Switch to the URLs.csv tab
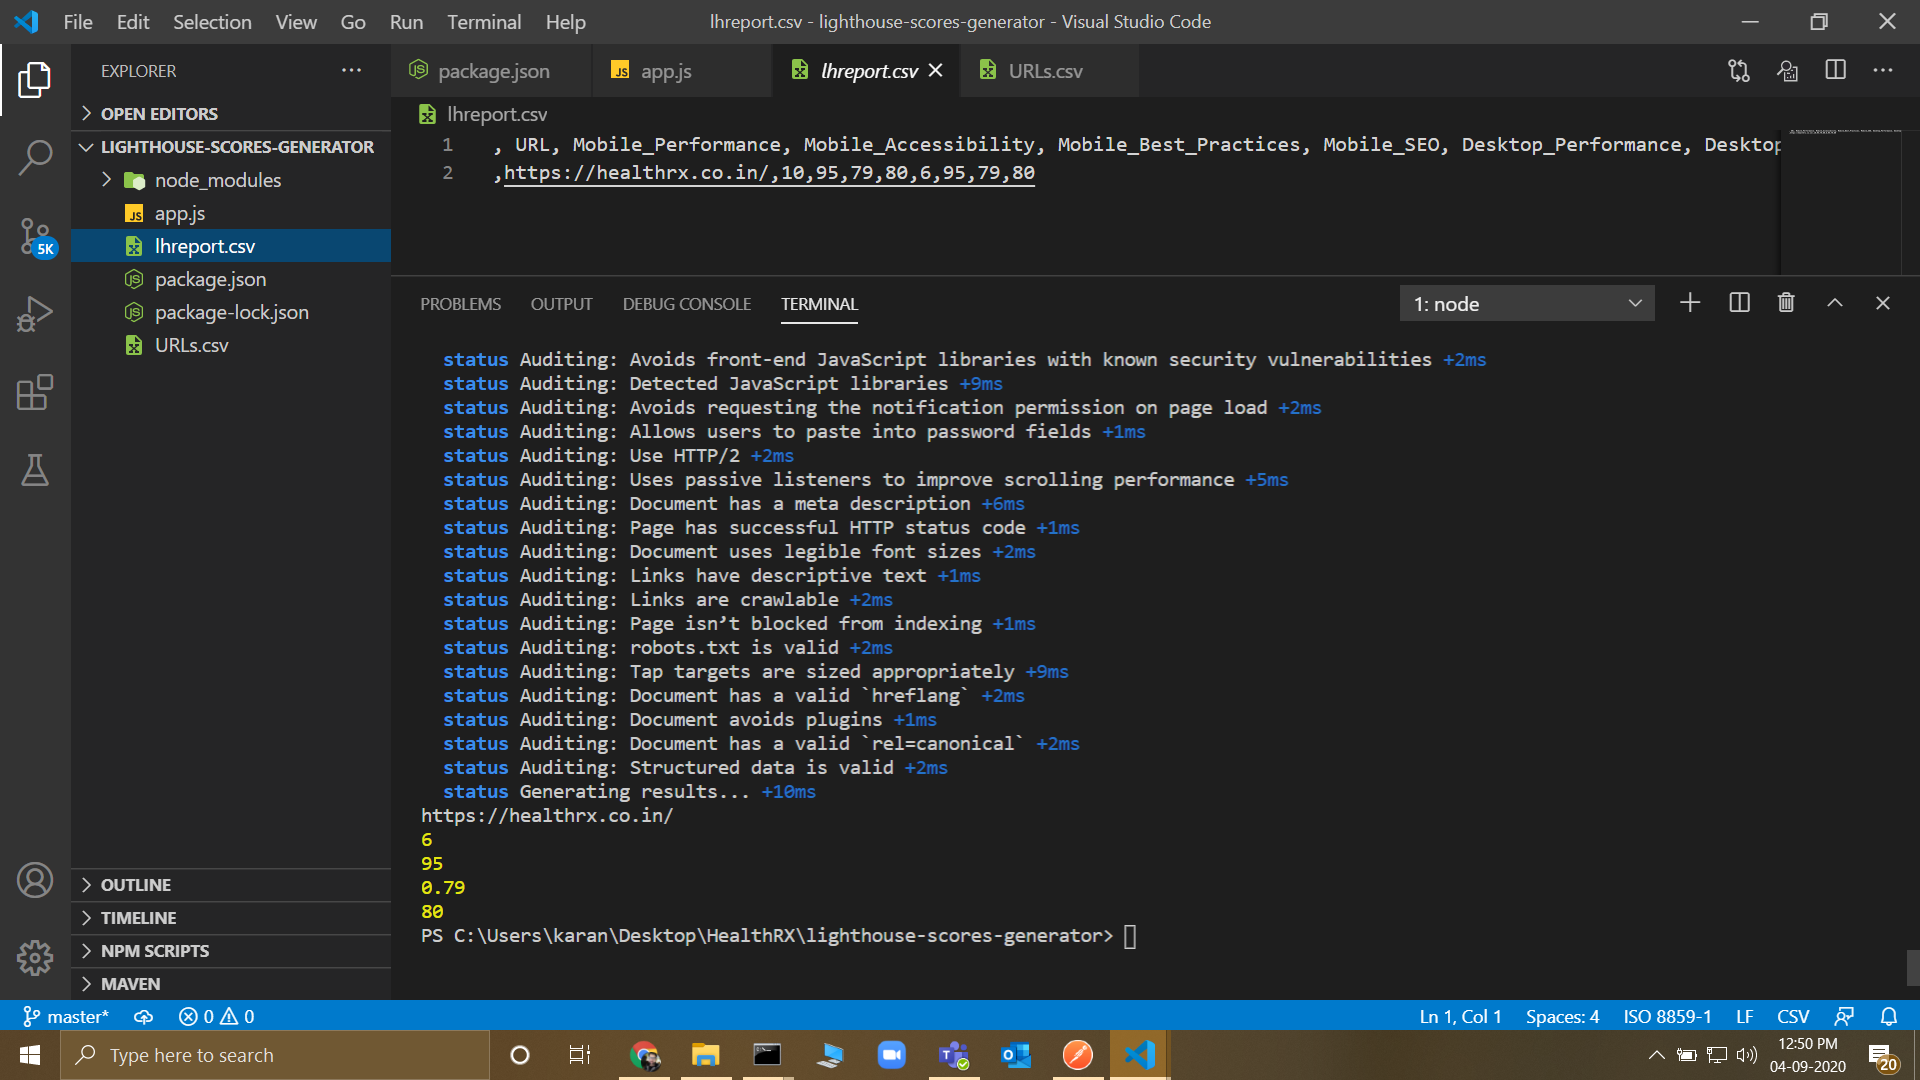The image size is (1920, 1080). coord(1045,71)
